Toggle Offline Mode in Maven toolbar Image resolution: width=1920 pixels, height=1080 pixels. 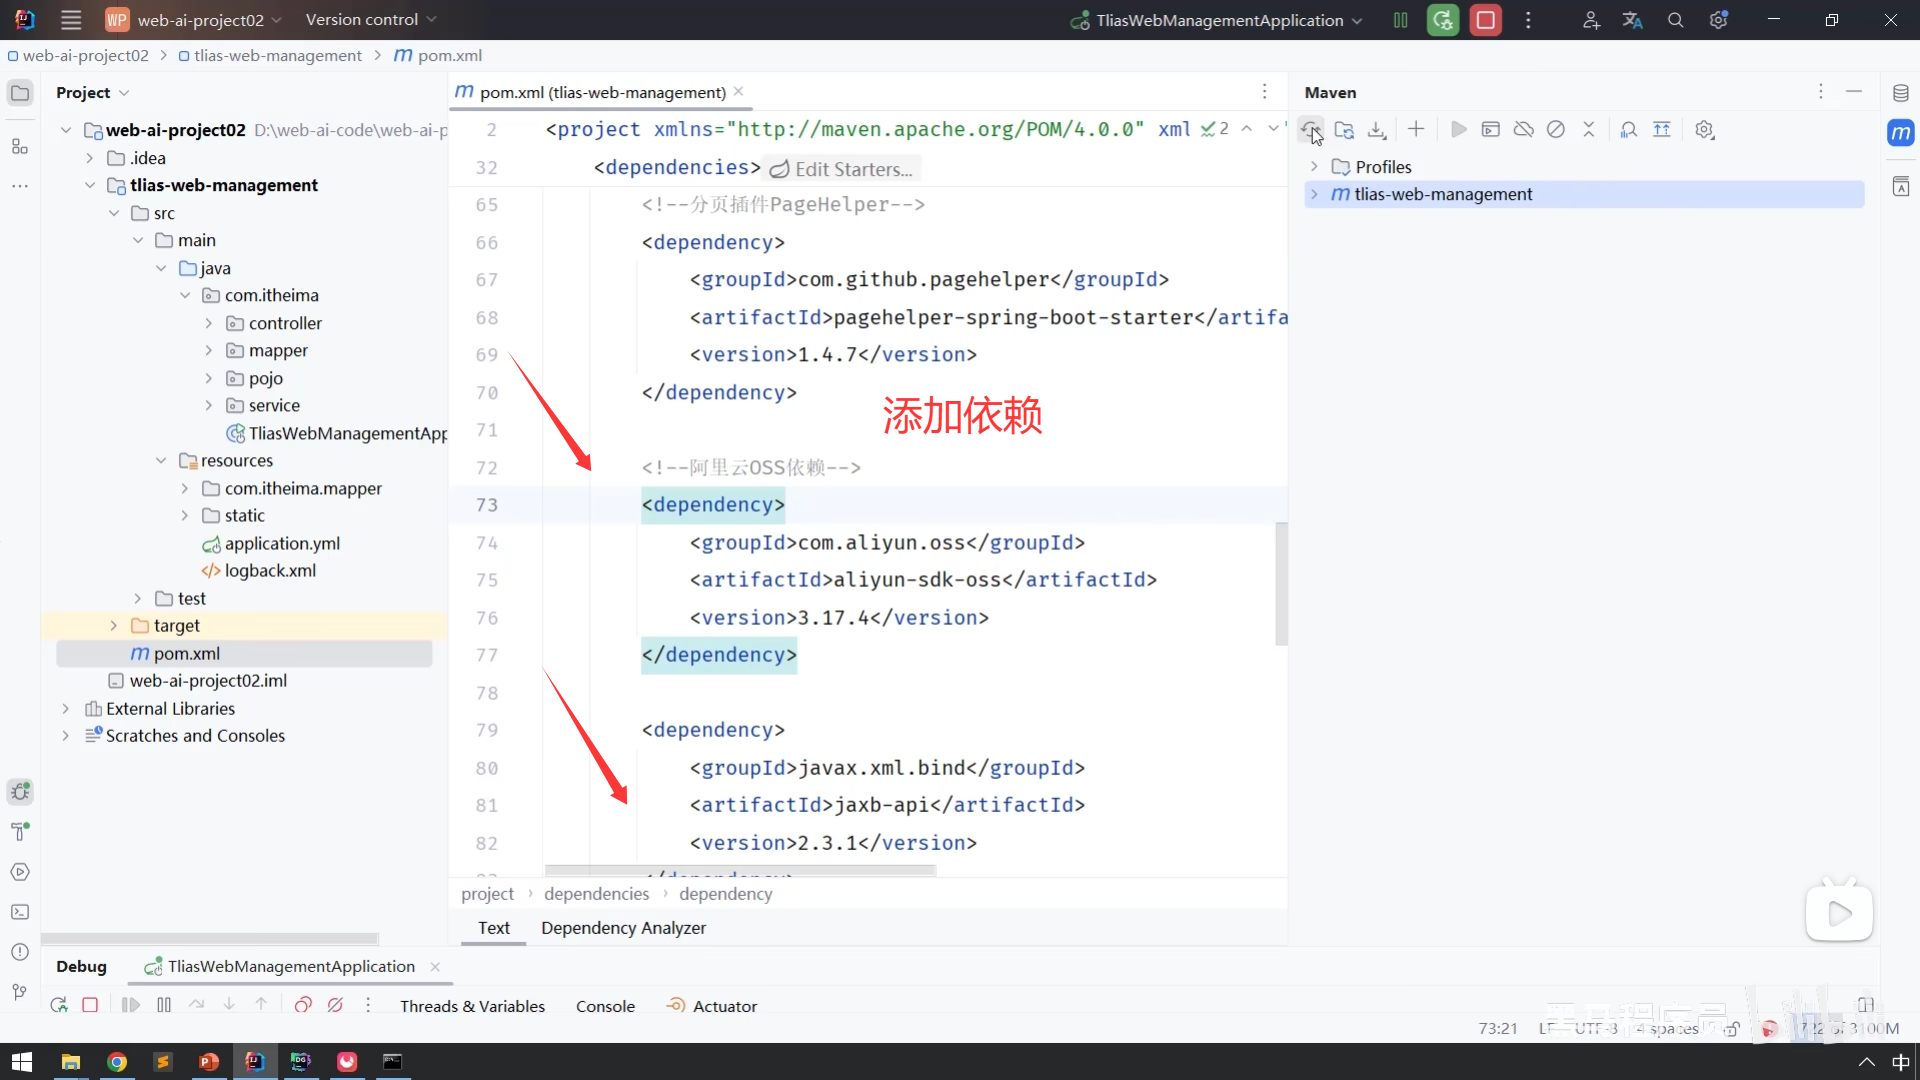tap(1524, 130)
